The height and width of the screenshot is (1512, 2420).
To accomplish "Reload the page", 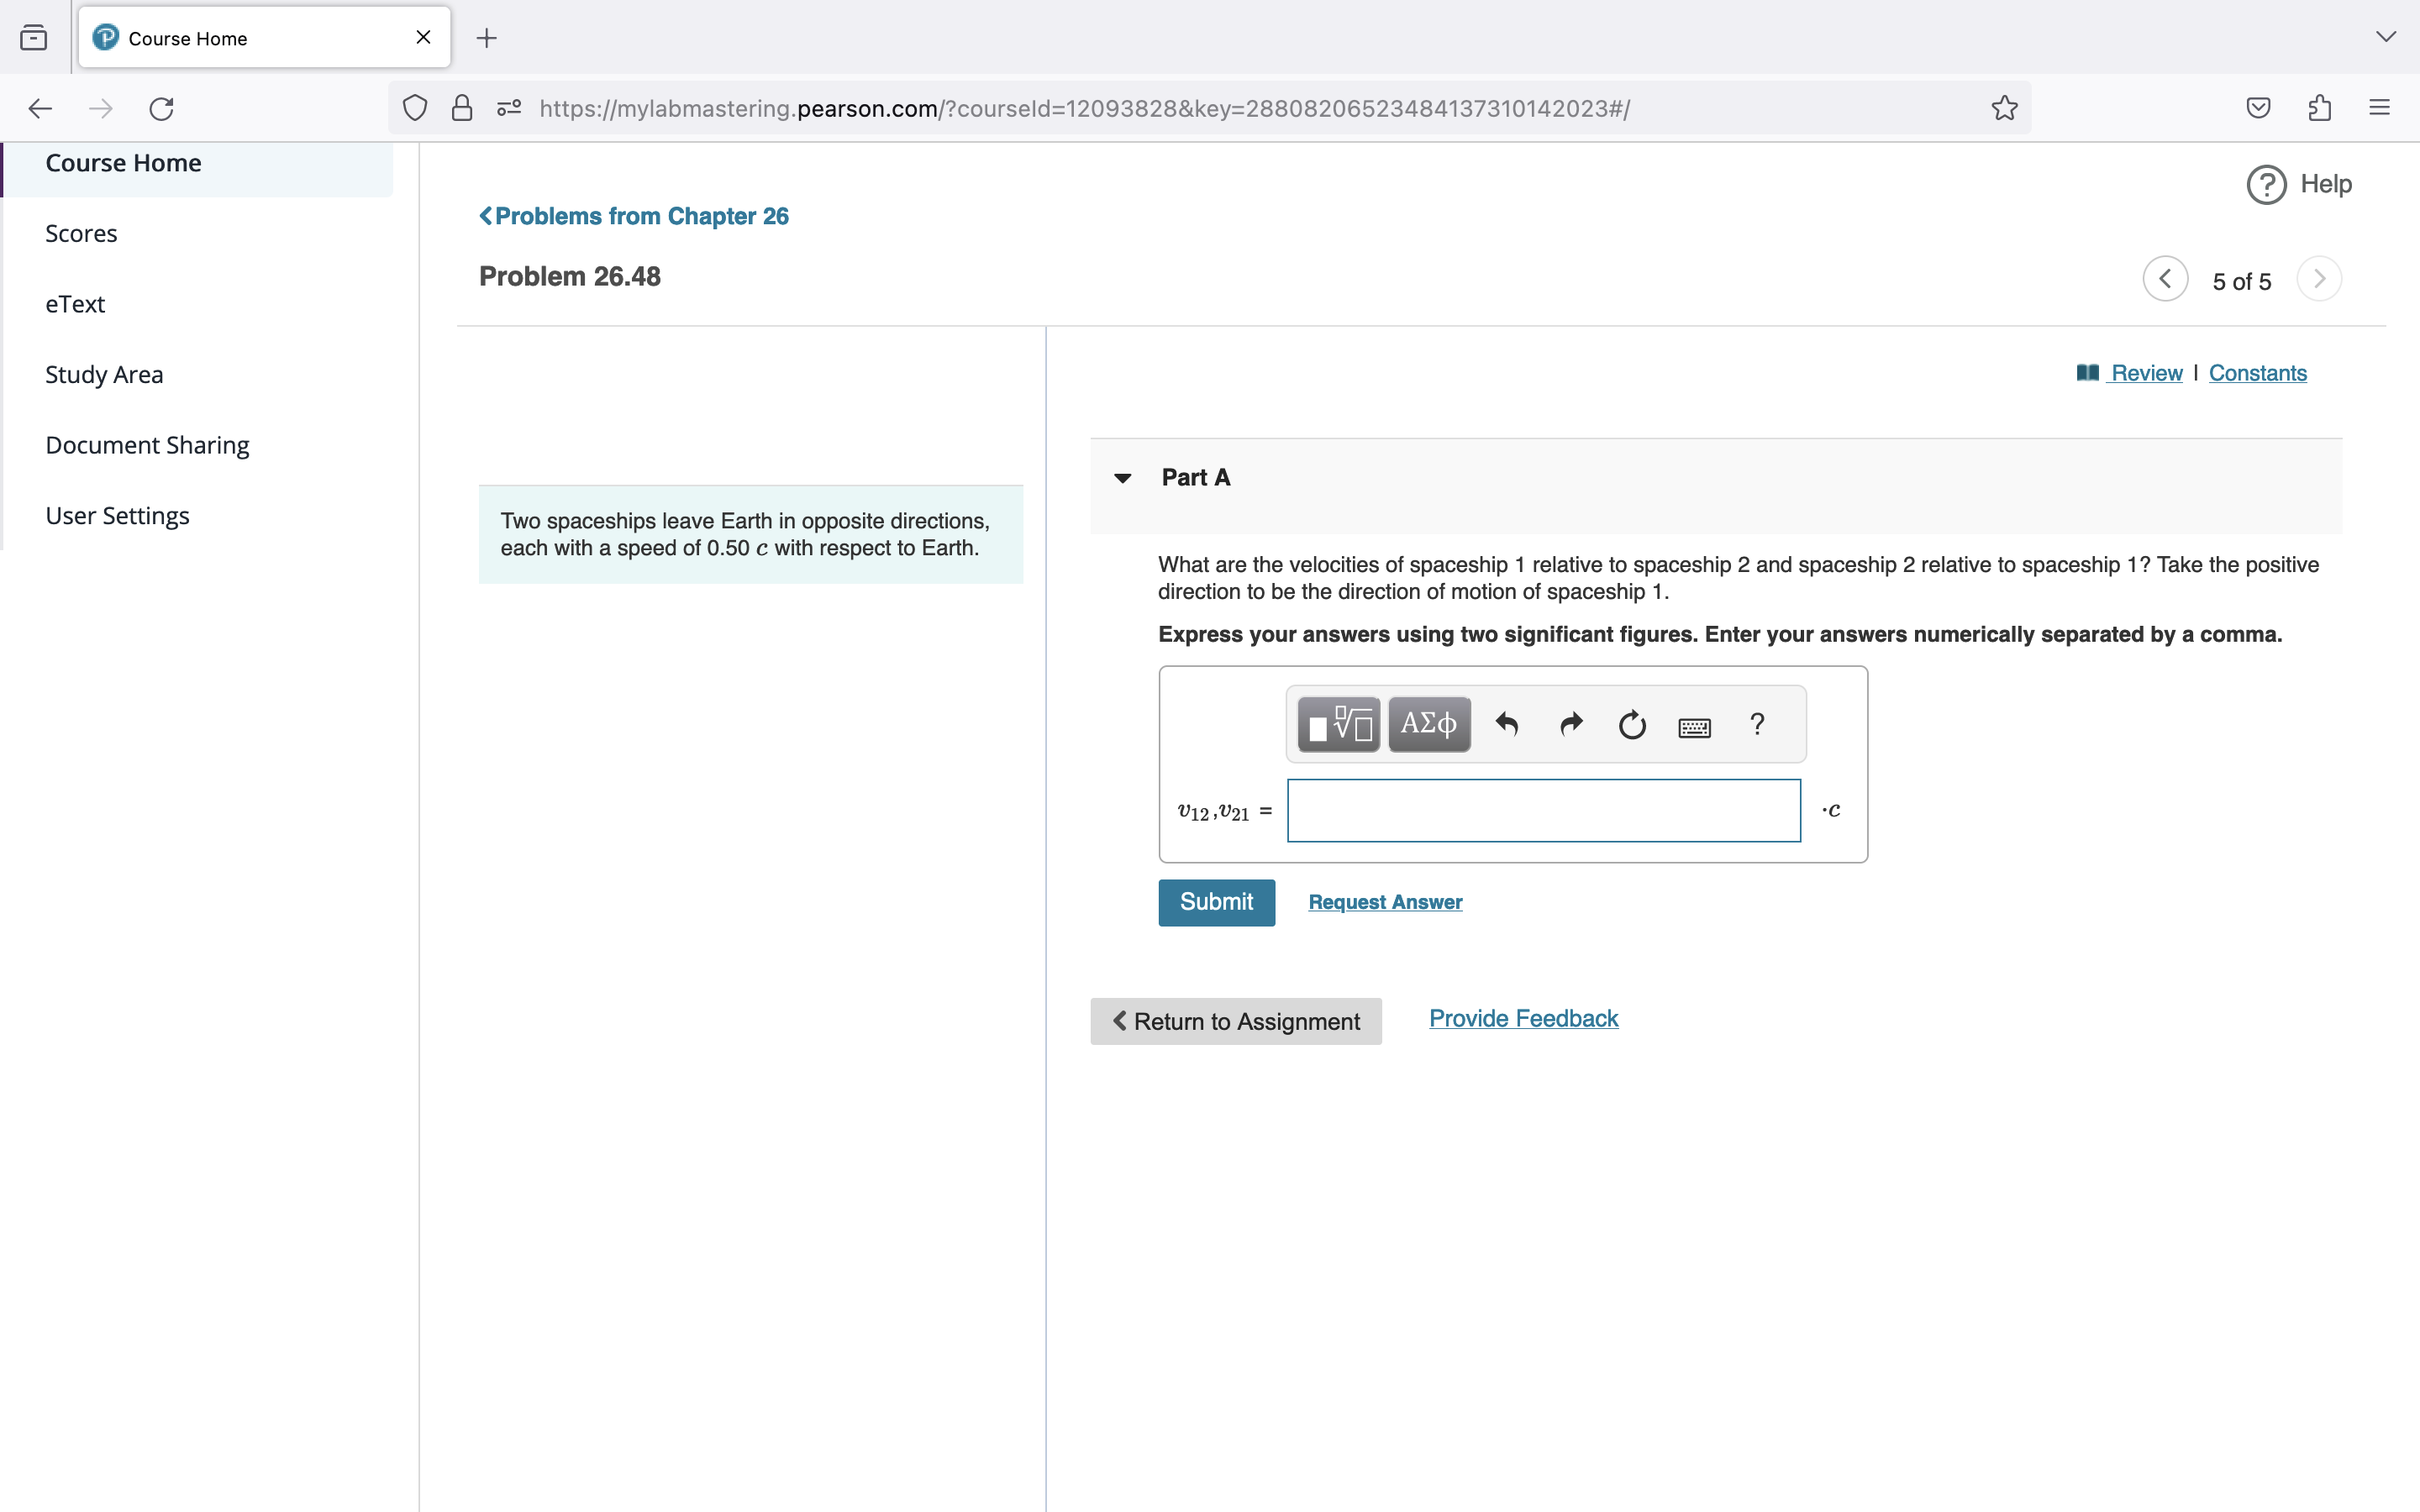I will [x=161, y=108].
